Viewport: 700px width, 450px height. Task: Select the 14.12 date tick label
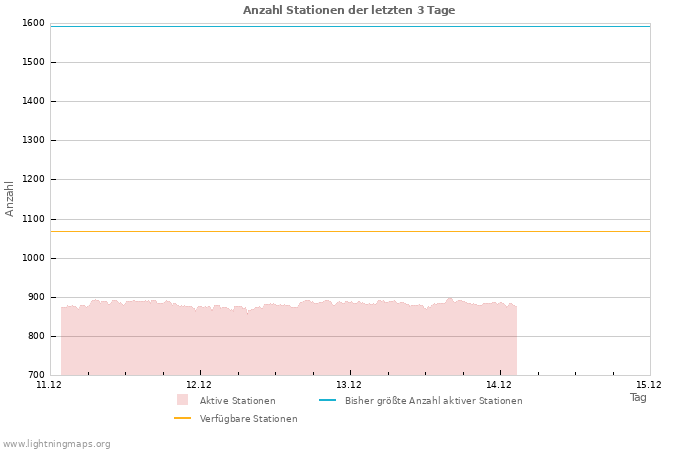click(499, 385)
